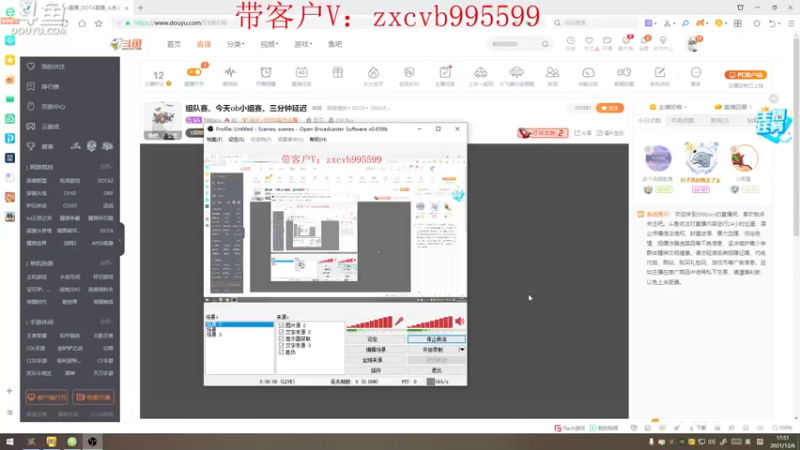This screenshot has width=800, height=450.
Task: Select DOTA2 category in sidebar
Action: click(x=105, y=181)
